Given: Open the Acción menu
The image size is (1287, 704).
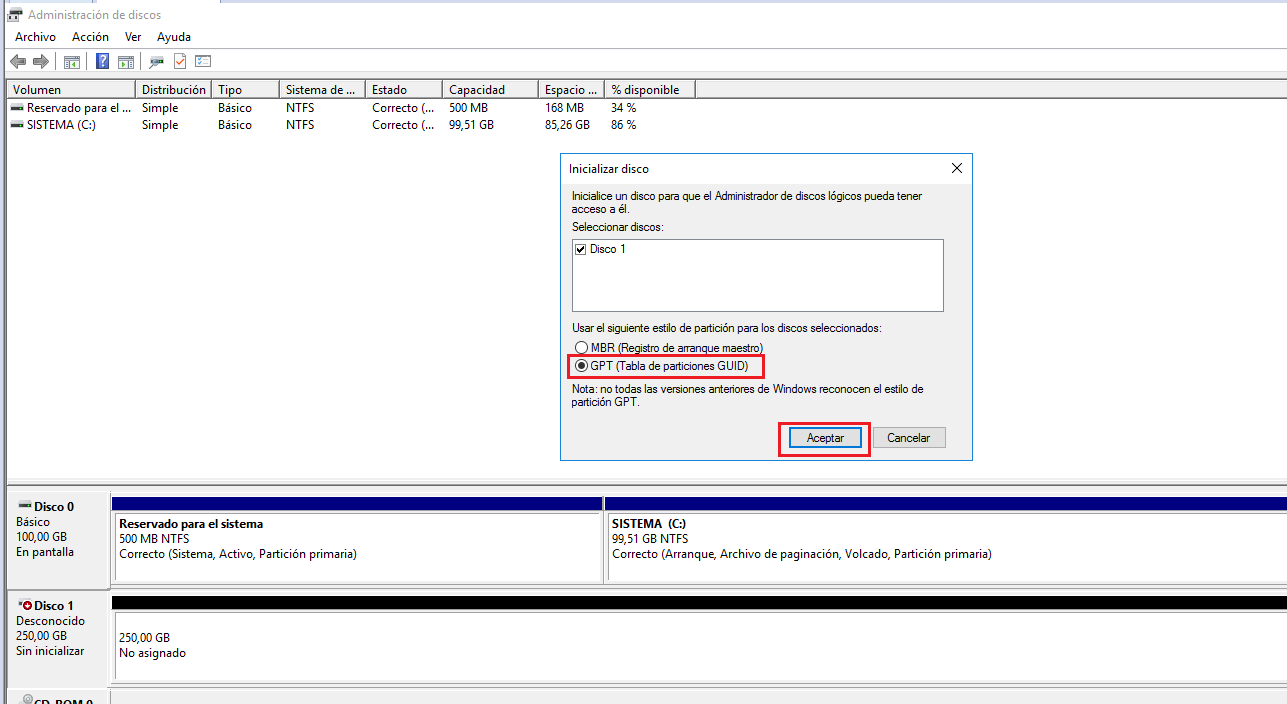Looking at the screenshot, I should click(90, 36).
